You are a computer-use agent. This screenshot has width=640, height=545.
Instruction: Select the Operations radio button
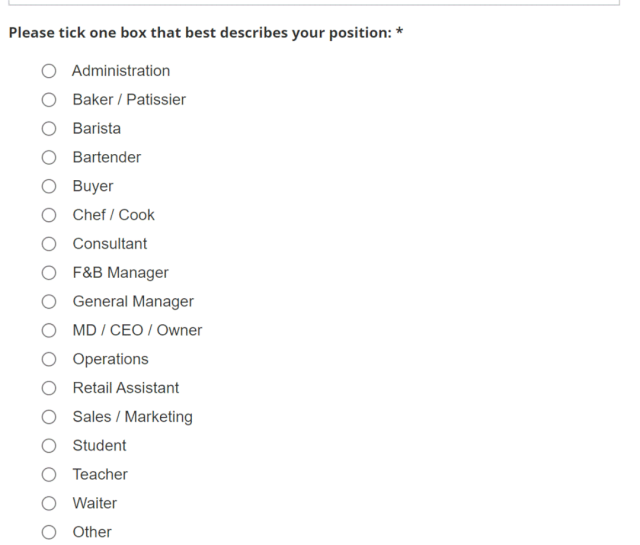coord(49,359)
